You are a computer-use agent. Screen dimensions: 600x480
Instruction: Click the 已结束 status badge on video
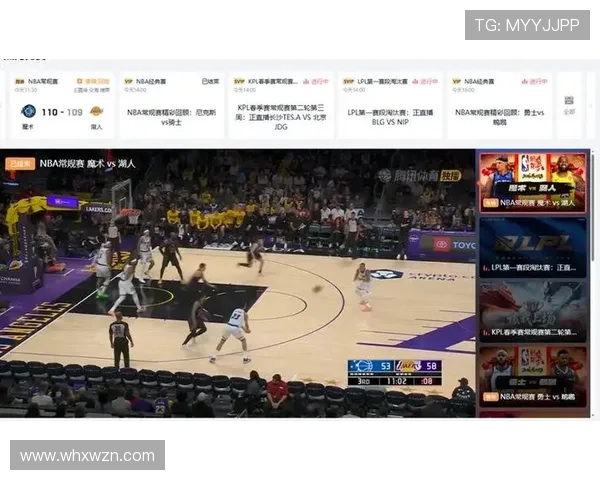pyautogui.click(x=20, y=163)
